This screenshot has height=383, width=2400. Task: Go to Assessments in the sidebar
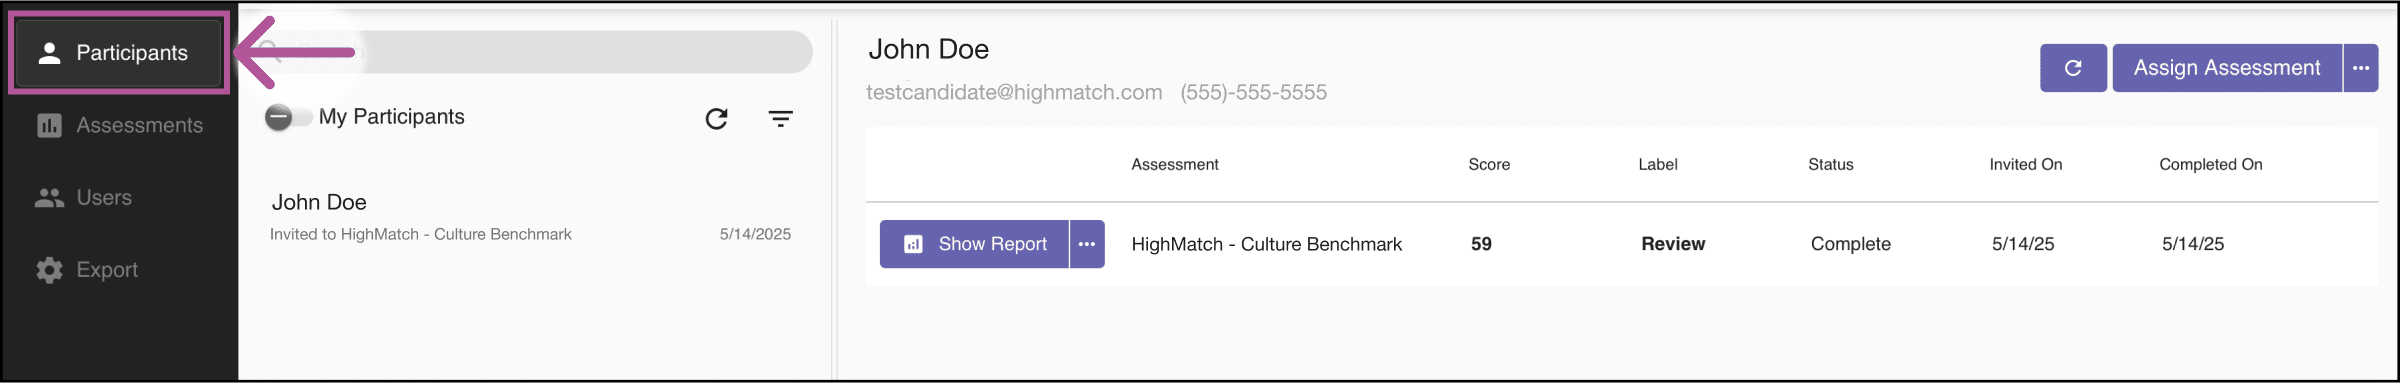click(119, 125)
